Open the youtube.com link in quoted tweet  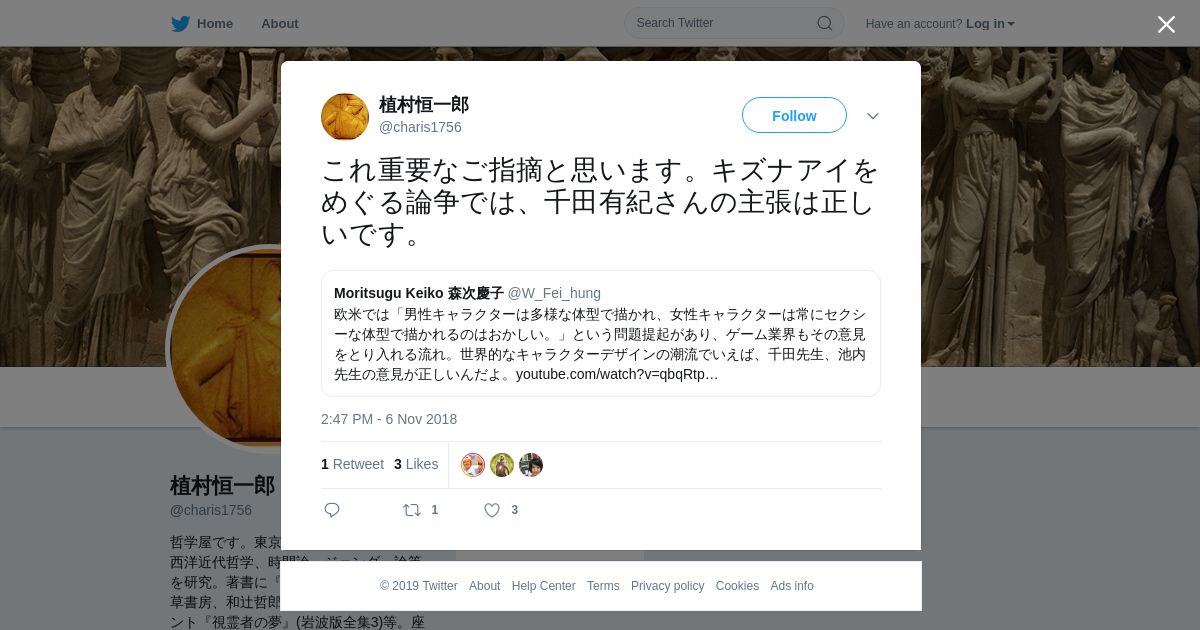[x=617, y=374]
